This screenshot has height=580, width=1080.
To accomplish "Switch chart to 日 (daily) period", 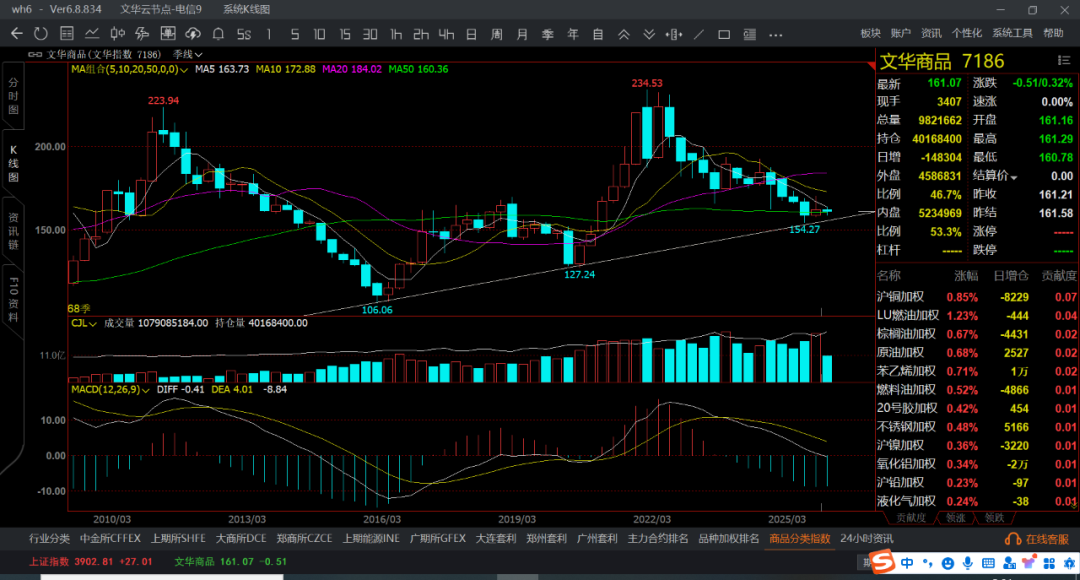I will (471, 34).
